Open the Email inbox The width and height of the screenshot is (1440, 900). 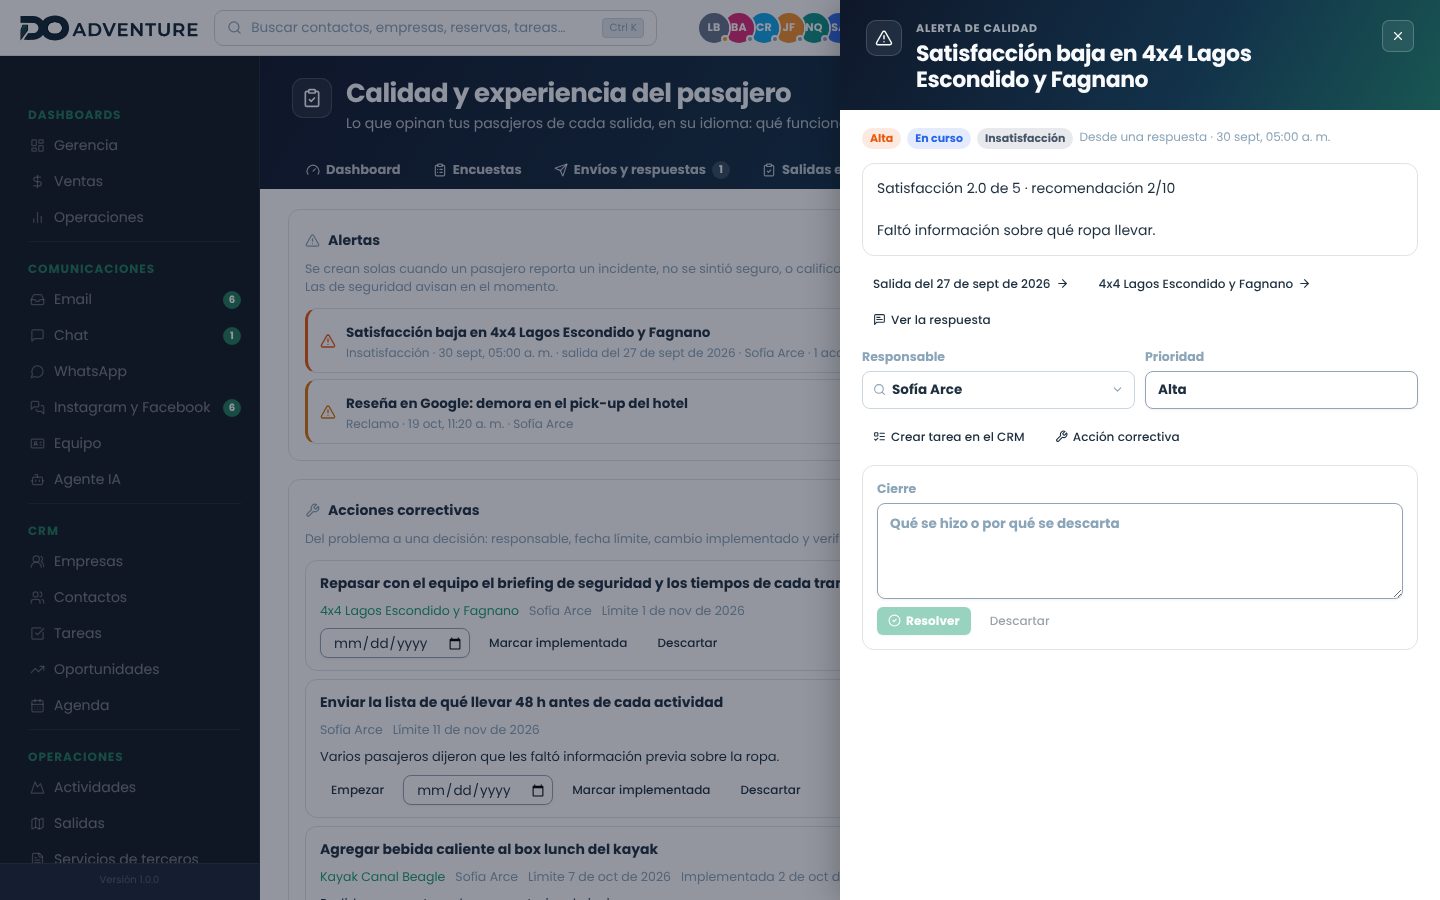tap(134, 299)
